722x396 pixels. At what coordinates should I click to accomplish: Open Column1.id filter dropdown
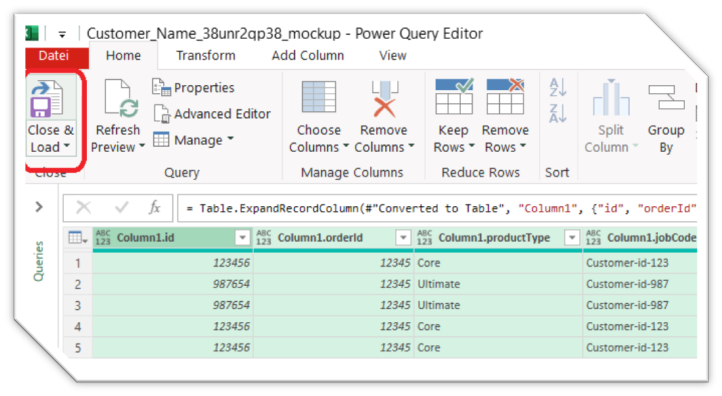click(242, 238)
